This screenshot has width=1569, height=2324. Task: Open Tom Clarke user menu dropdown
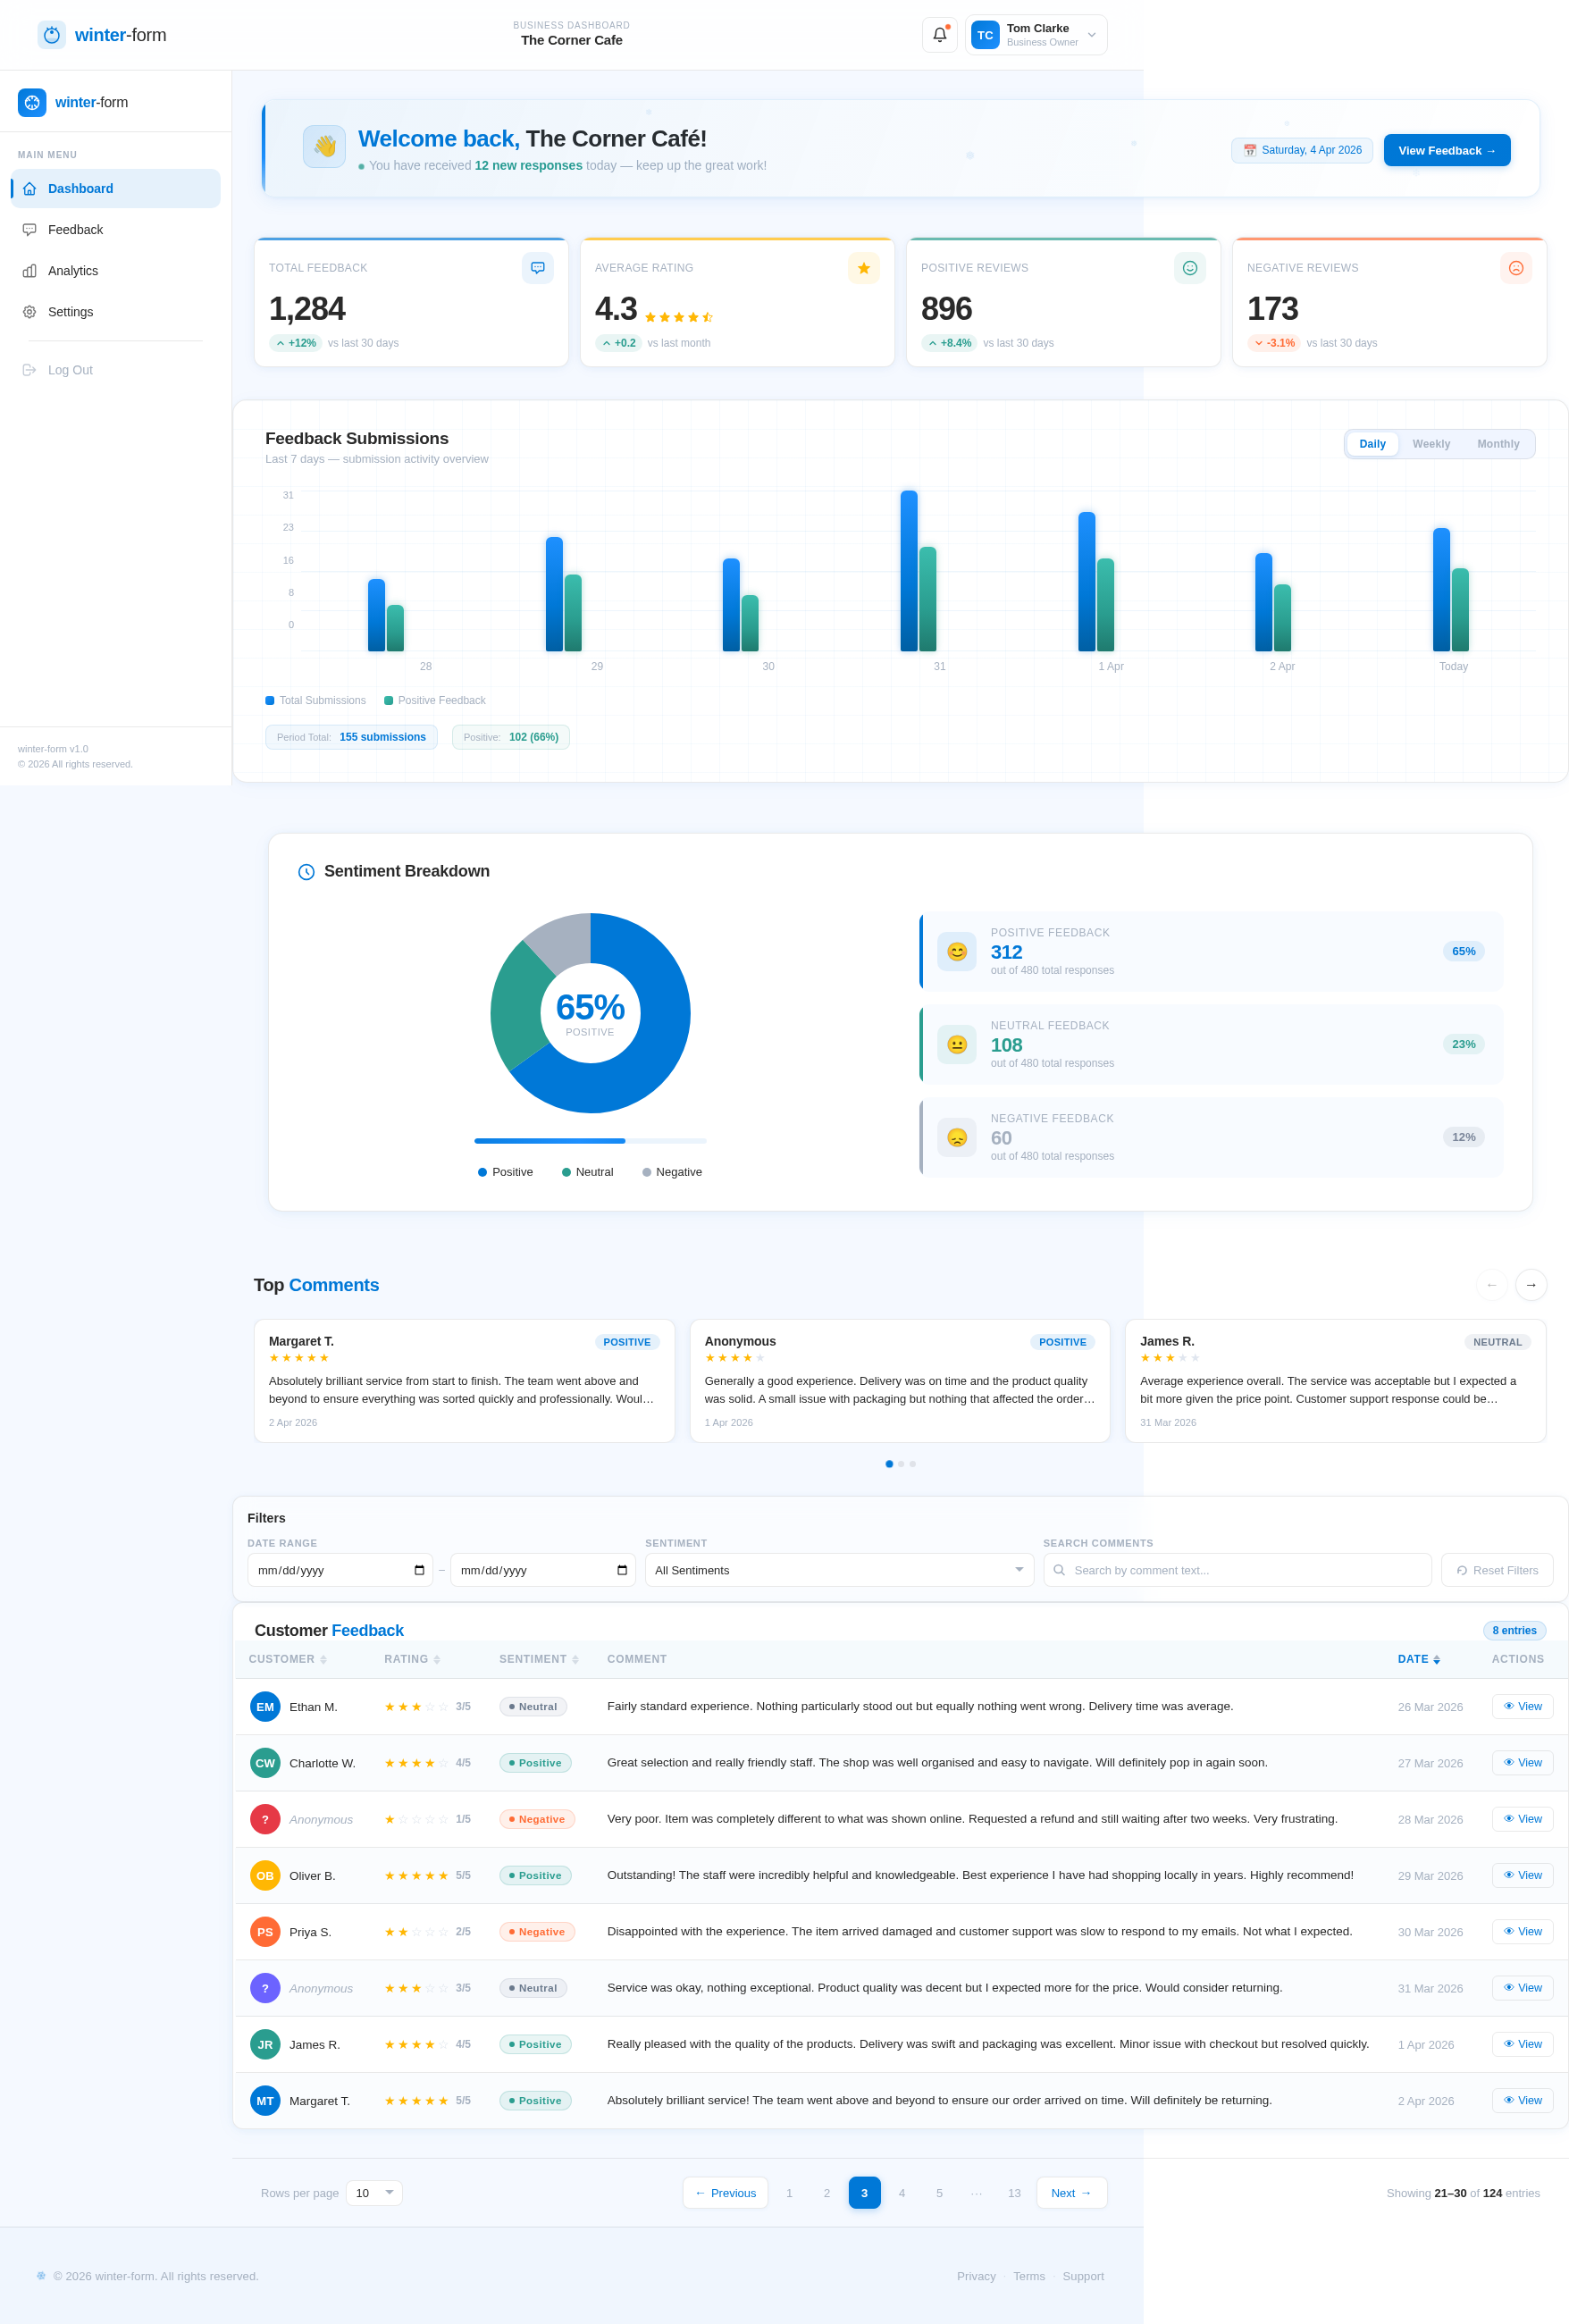[x=1035, y=35]
